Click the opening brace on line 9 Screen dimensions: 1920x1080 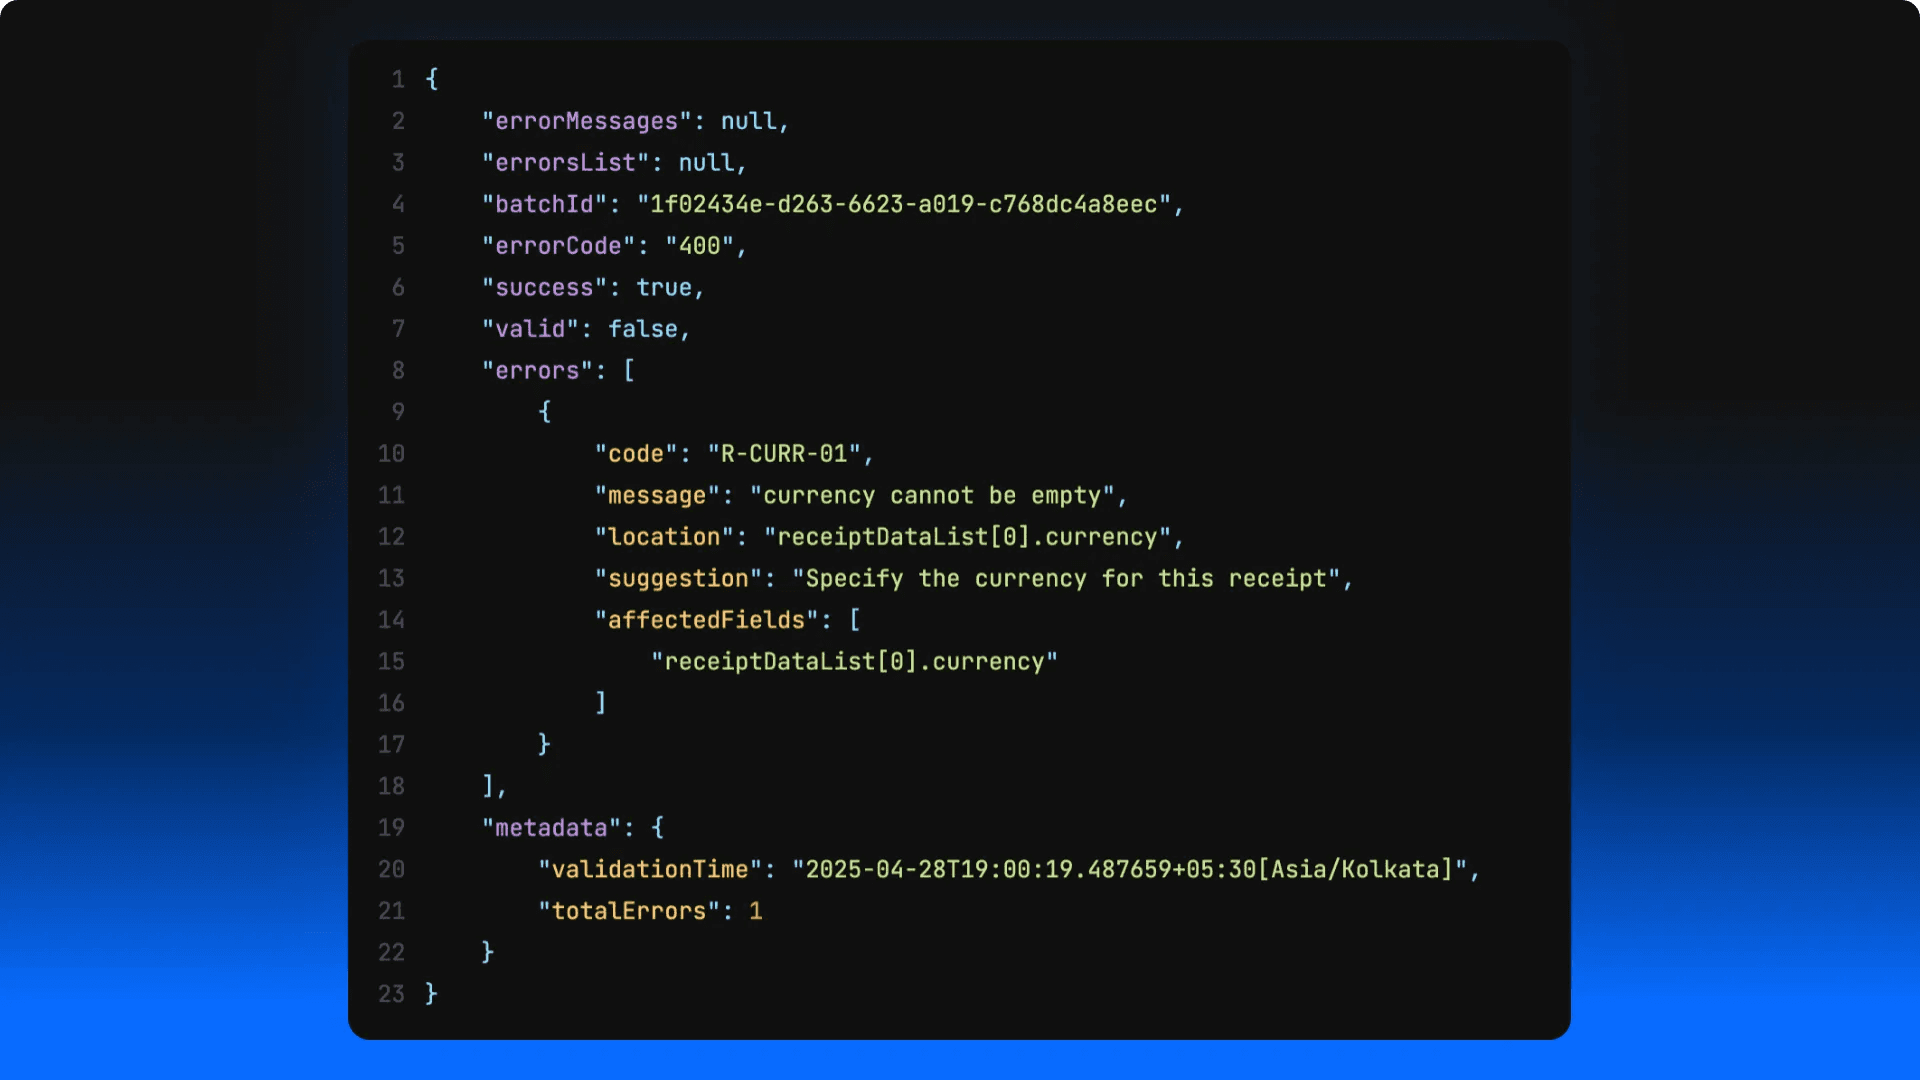tap(544, 412)
